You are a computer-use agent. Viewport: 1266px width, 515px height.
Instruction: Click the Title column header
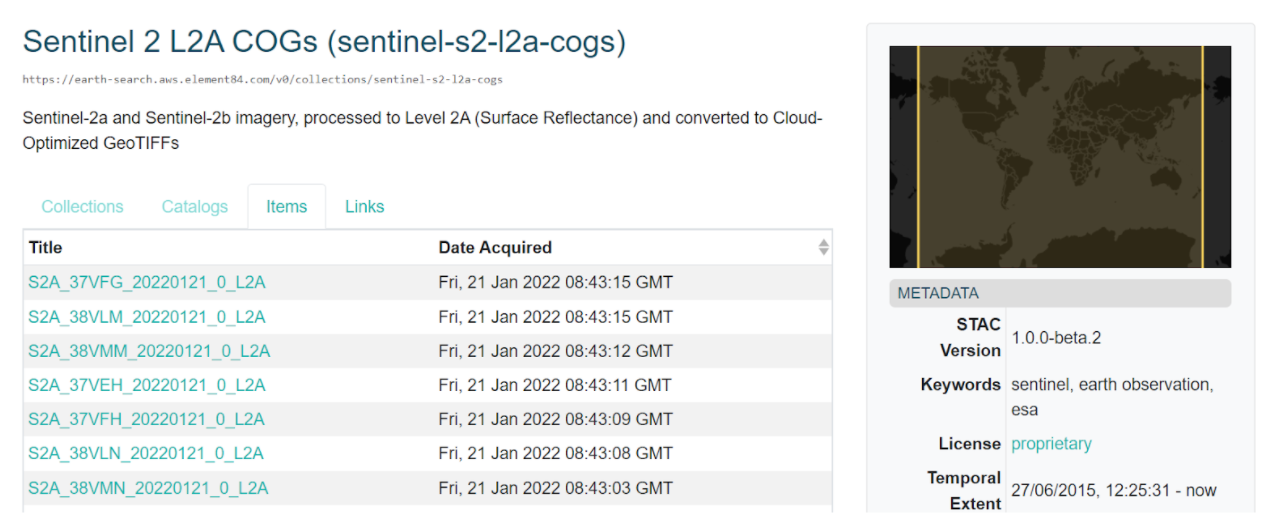pyautogui.click(x=228, y=247)
